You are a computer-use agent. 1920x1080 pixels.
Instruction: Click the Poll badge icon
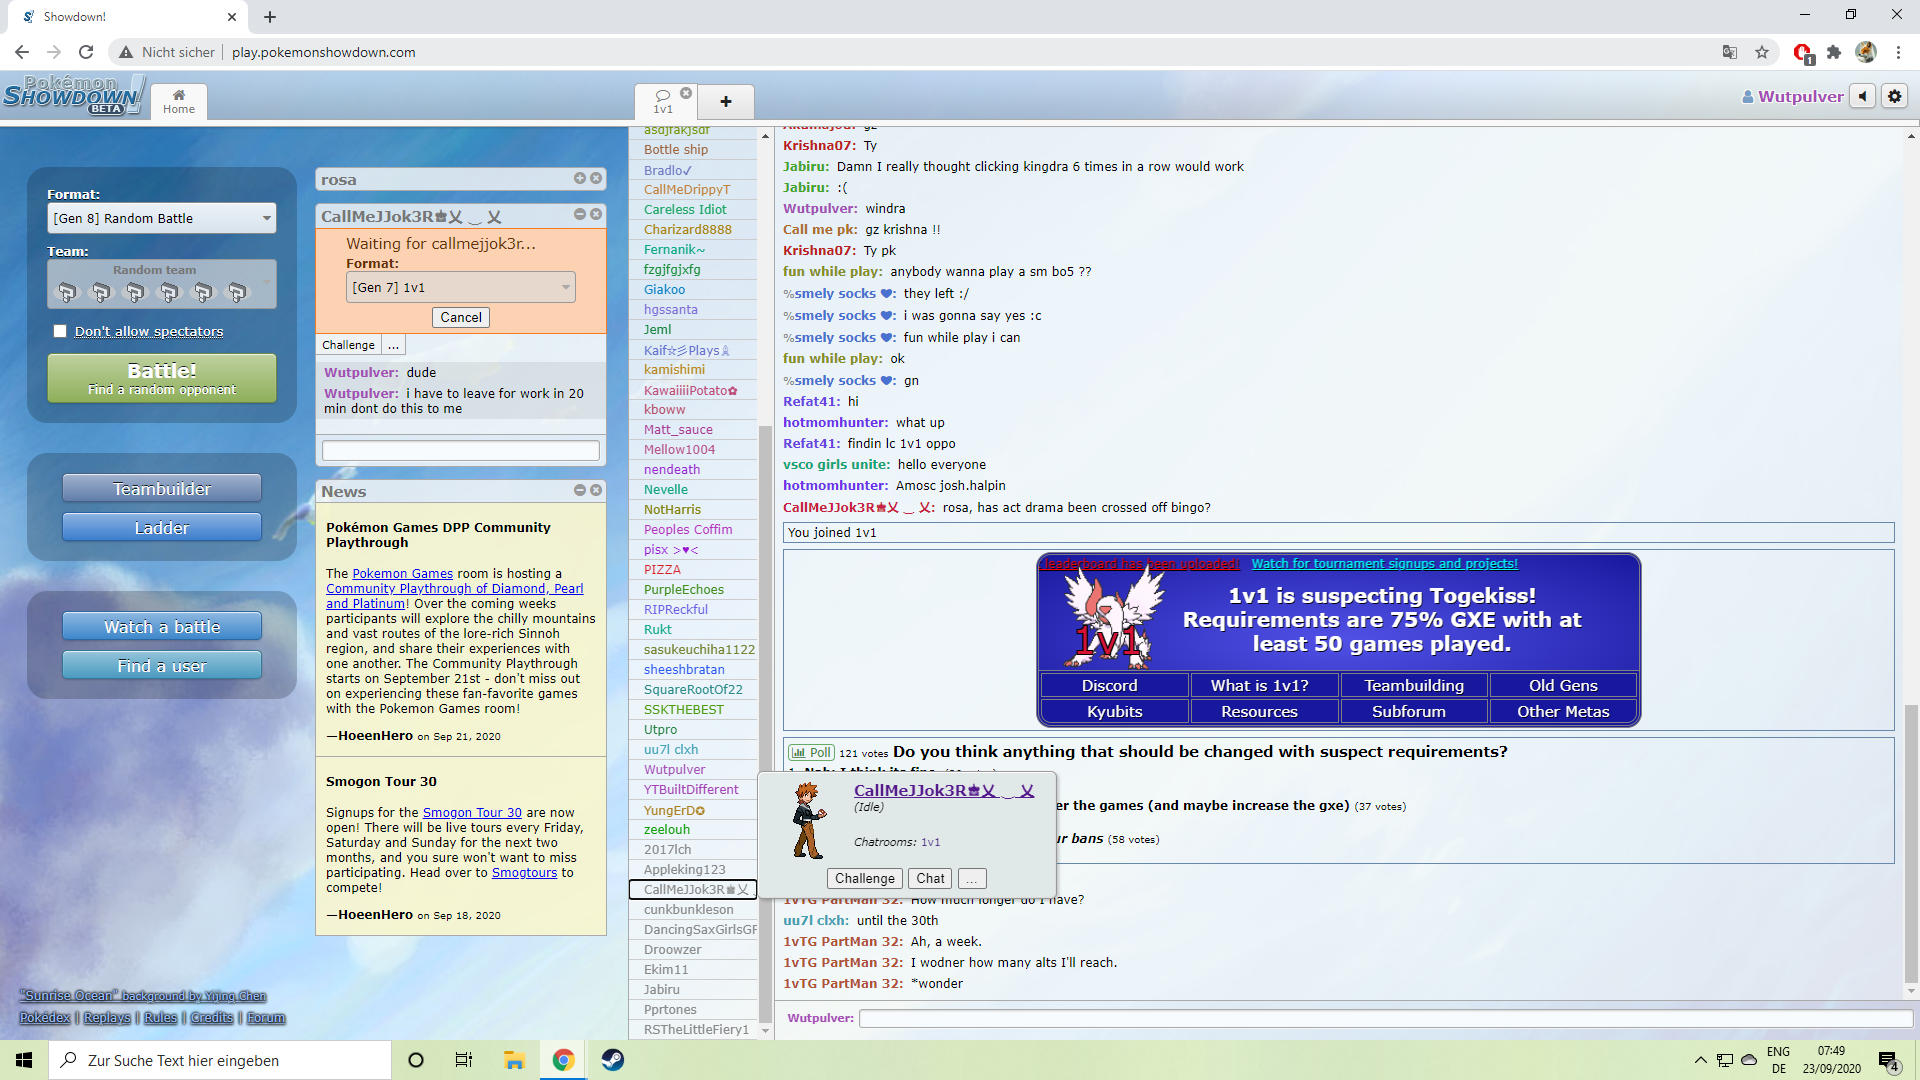click(811, 753)
